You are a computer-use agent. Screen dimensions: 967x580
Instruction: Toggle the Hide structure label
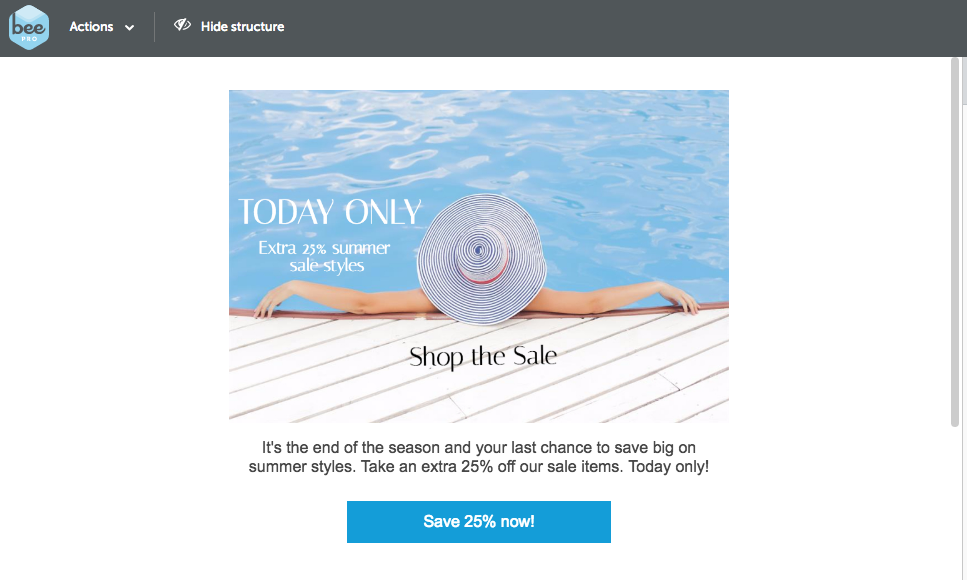[242, 27]
